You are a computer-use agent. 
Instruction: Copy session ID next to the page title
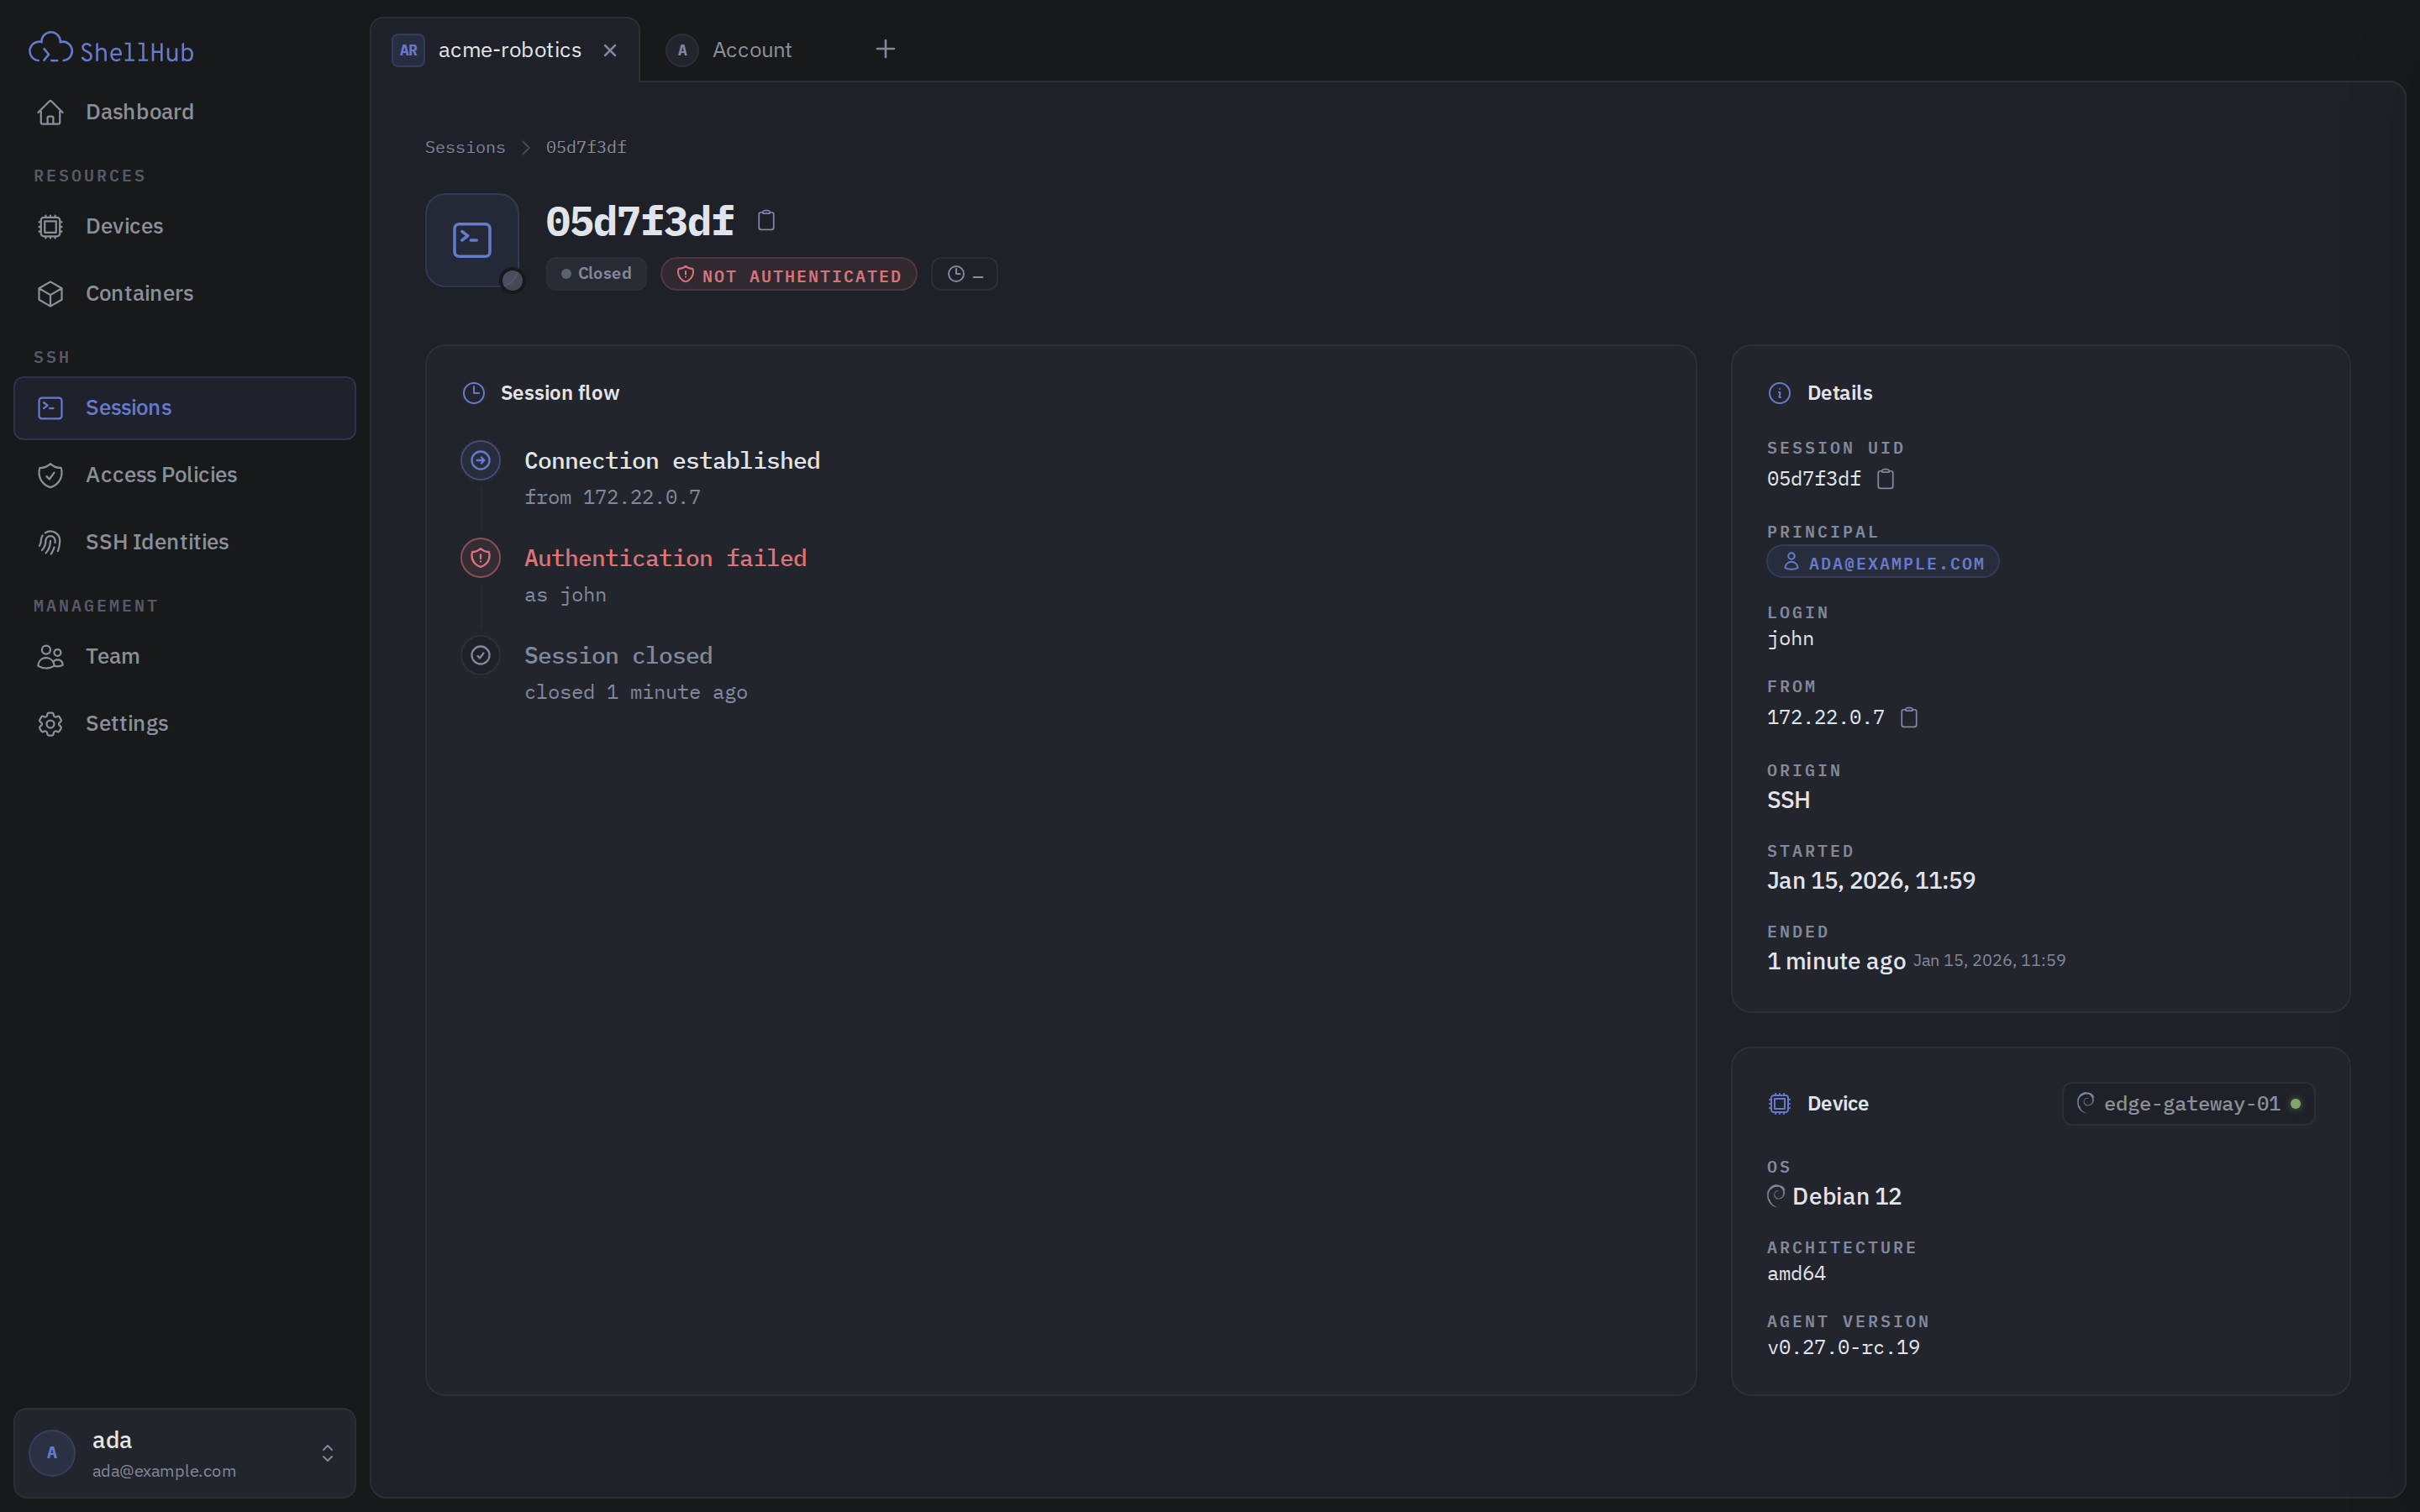[x=766, y=220]
